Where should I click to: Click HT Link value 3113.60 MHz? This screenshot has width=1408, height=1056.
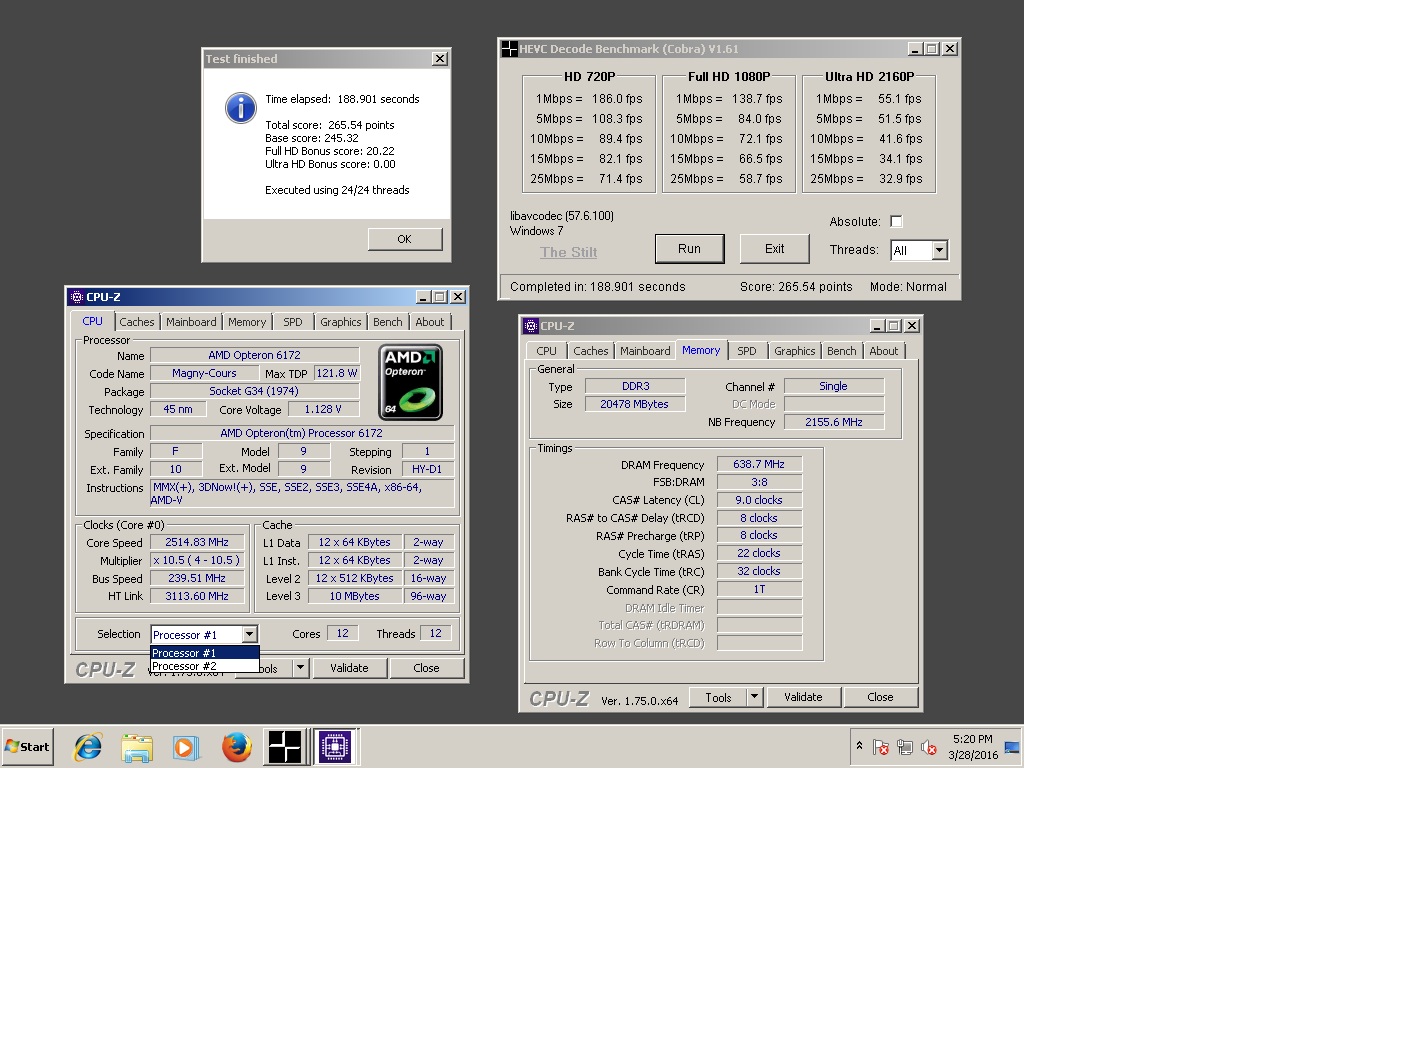point(197,596)
